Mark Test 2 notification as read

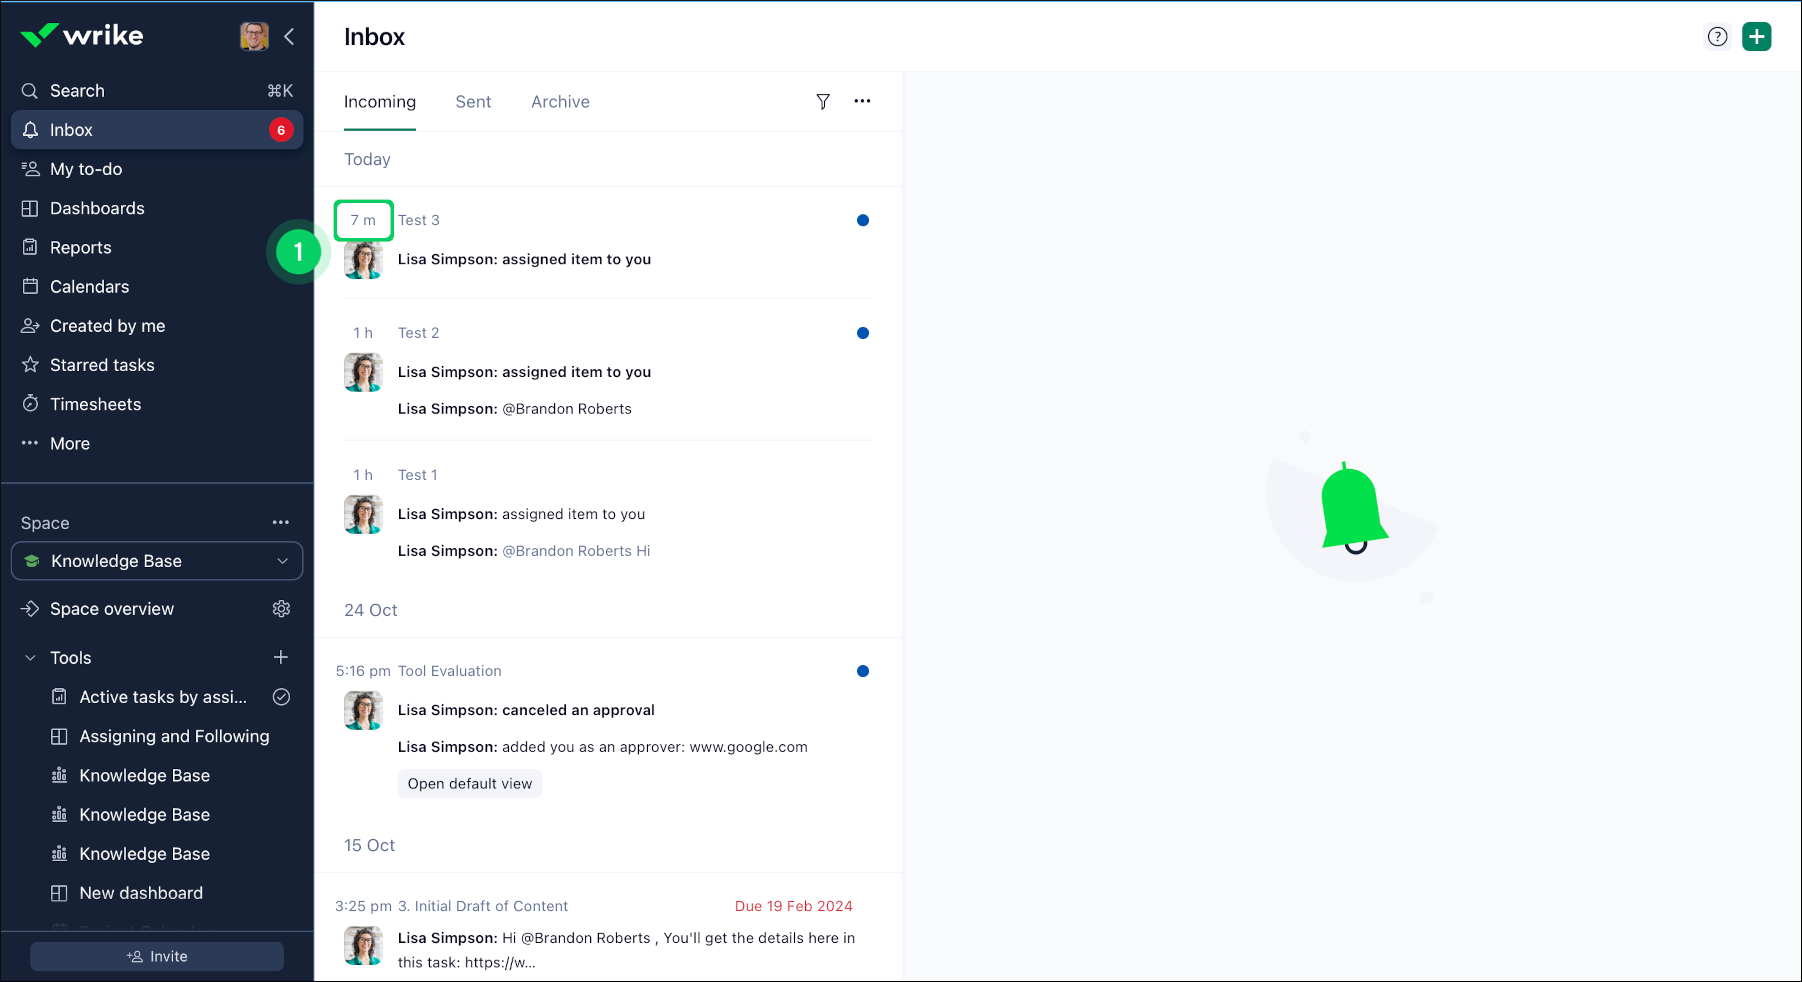point(862,333)
